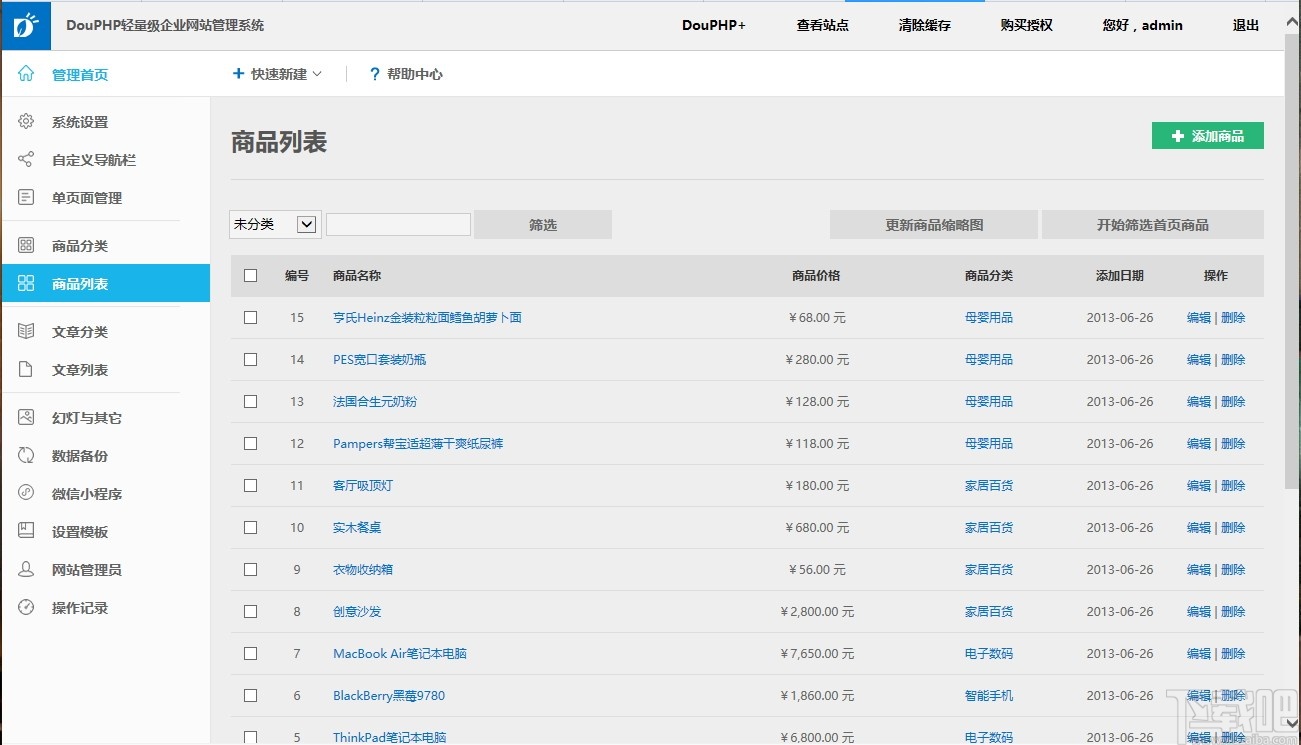
Task: Click the 商品价格 column header
Action: (816, 276)
